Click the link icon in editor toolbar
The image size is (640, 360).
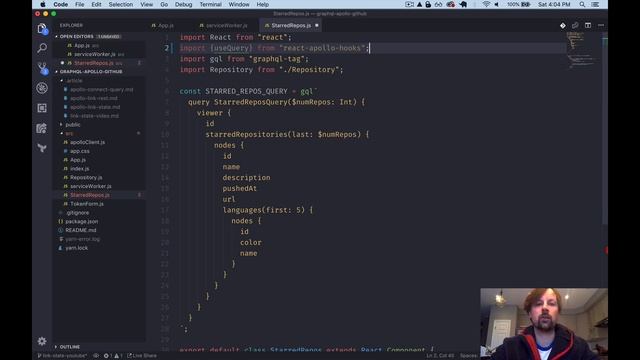[575, 25]
